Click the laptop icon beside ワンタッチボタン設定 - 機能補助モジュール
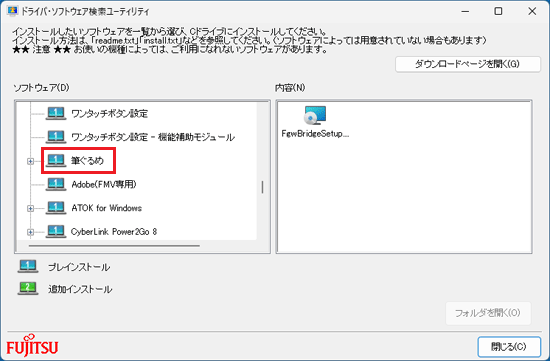 point(56,137)
